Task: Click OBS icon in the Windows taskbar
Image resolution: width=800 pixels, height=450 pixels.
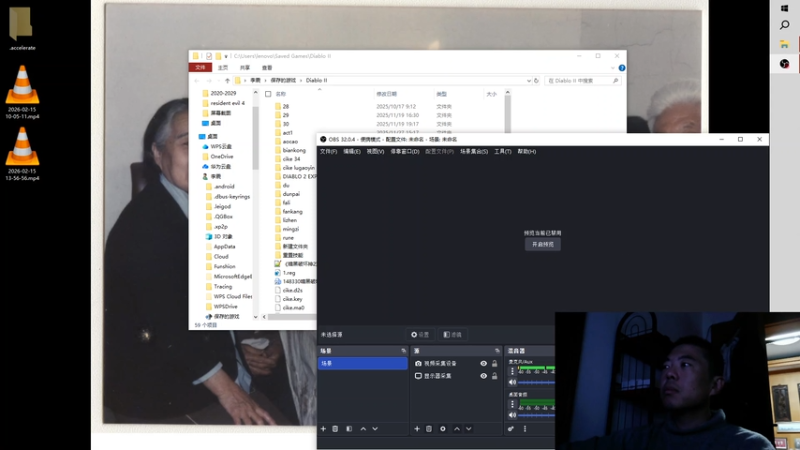Action: coord(785,64)
